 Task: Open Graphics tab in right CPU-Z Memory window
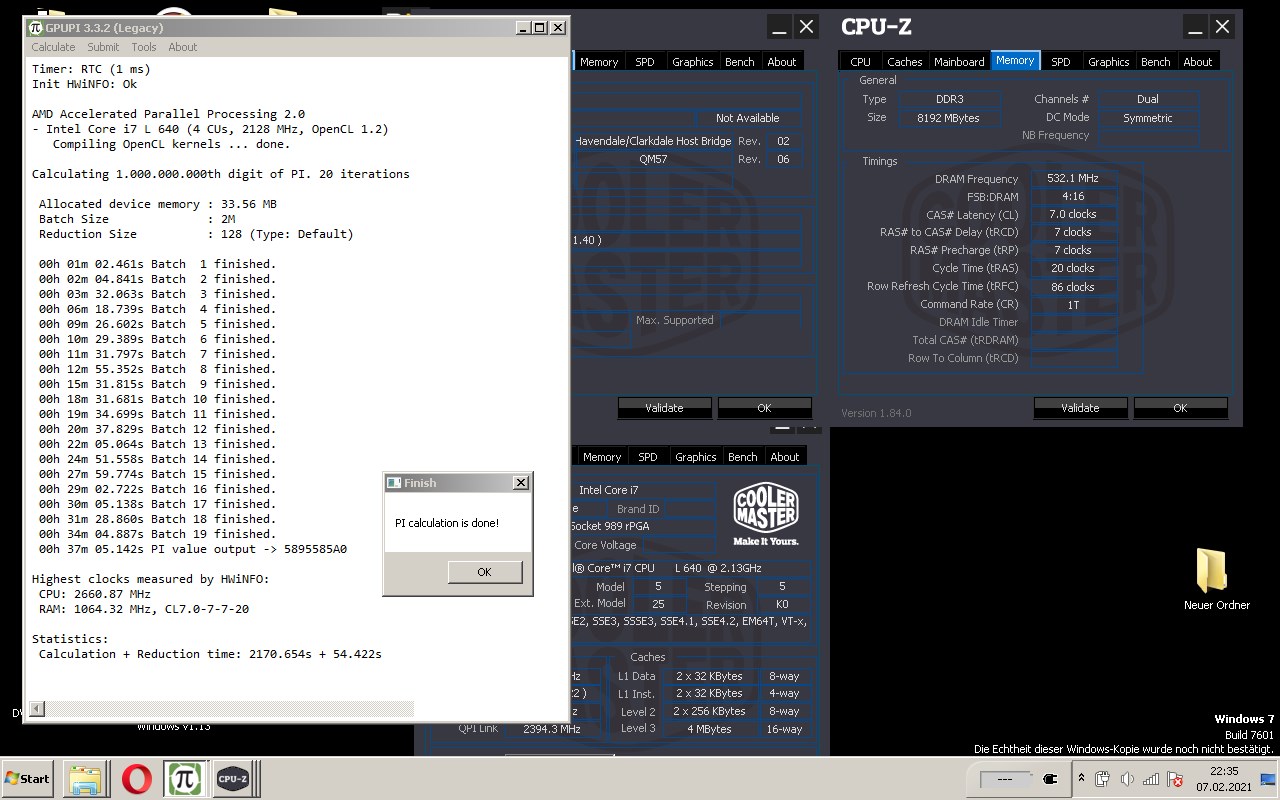click(x=1109, y=61)
